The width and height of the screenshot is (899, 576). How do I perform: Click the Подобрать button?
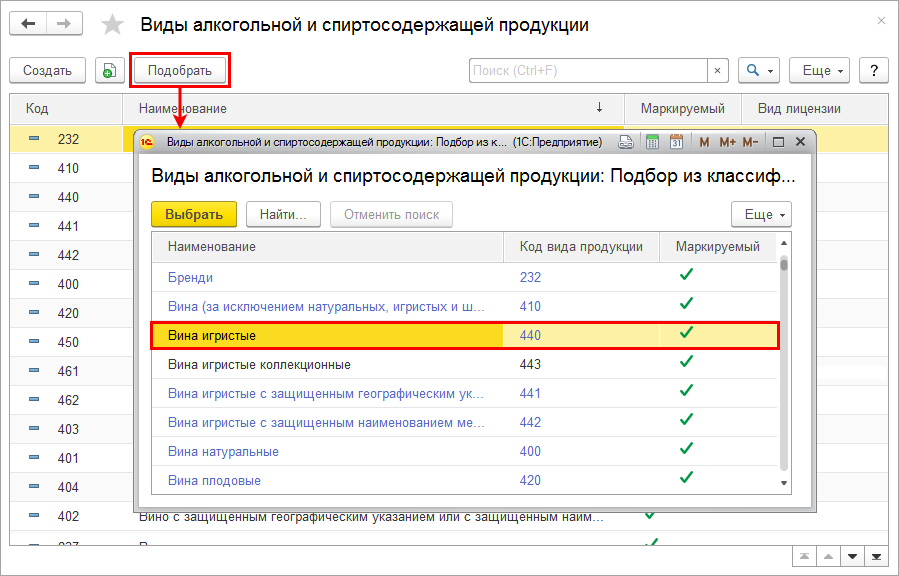click(180, 71)
